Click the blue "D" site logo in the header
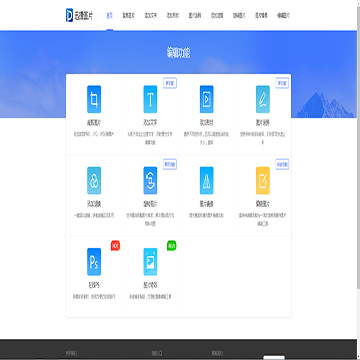Screen dimensions: 360x360 (x=69, y=15)
